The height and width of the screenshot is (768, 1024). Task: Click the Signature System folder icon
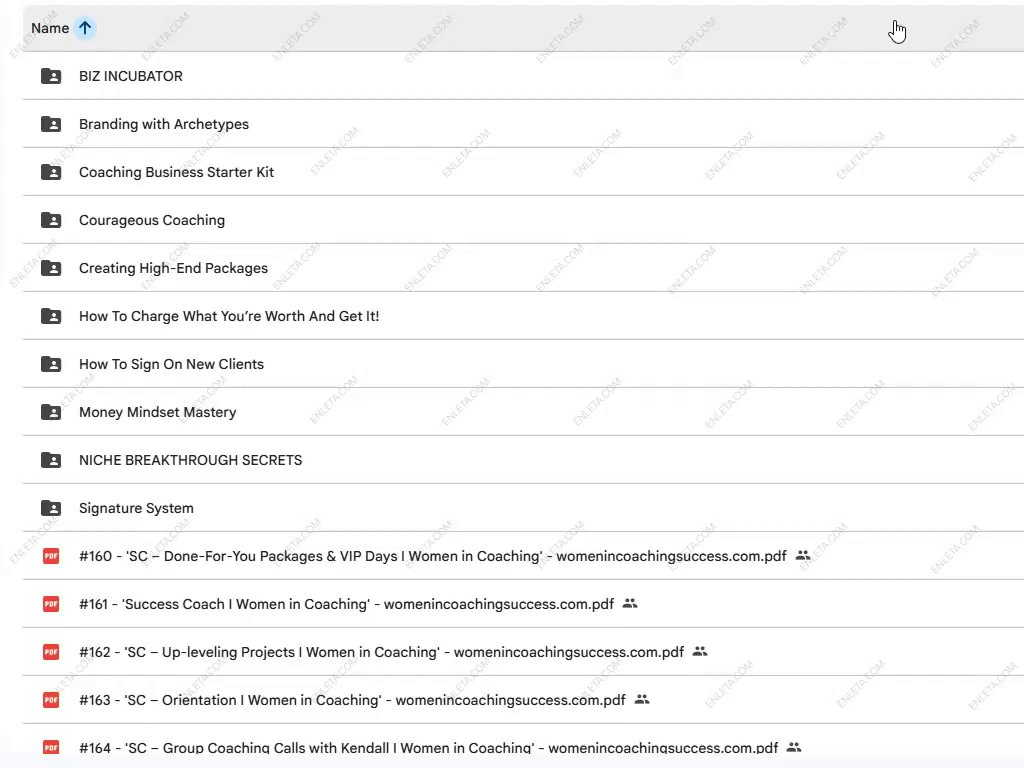tap(51, 508)
